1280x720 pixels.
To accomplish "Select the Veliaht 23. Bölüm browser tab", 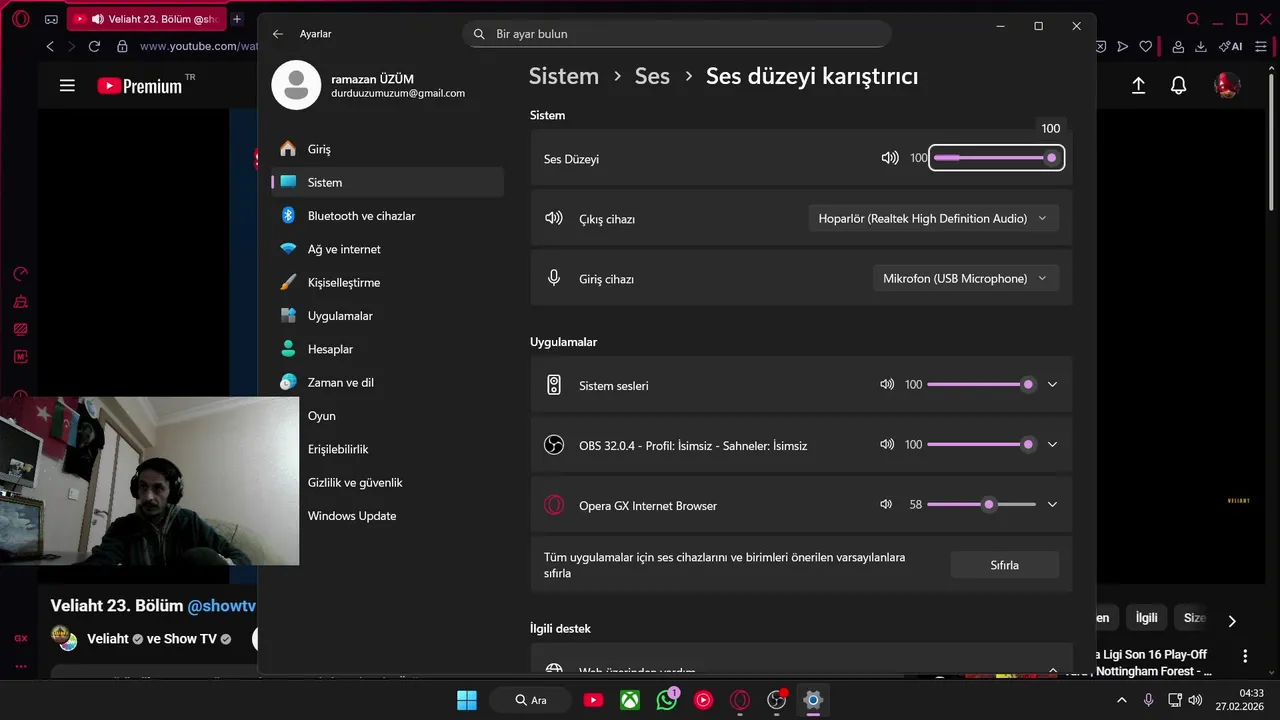I will [148, 19].
